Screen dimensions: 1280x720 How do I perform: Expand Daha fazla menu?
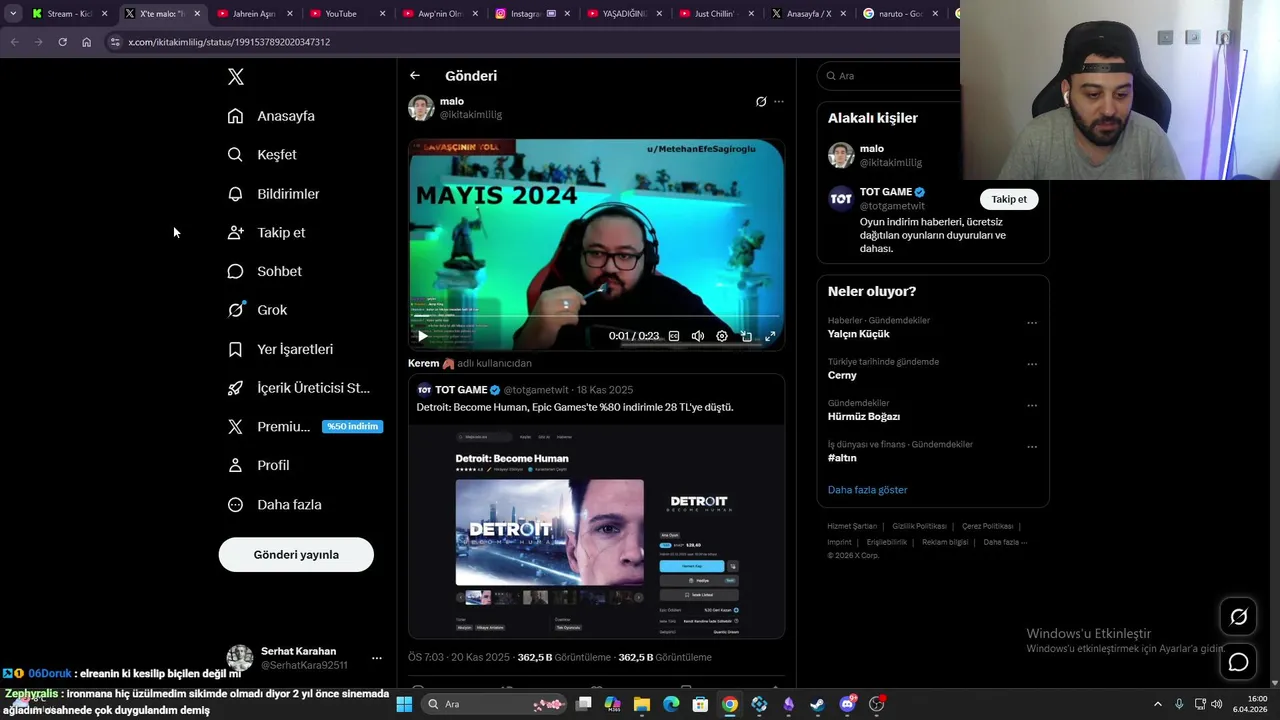point(274,505)
